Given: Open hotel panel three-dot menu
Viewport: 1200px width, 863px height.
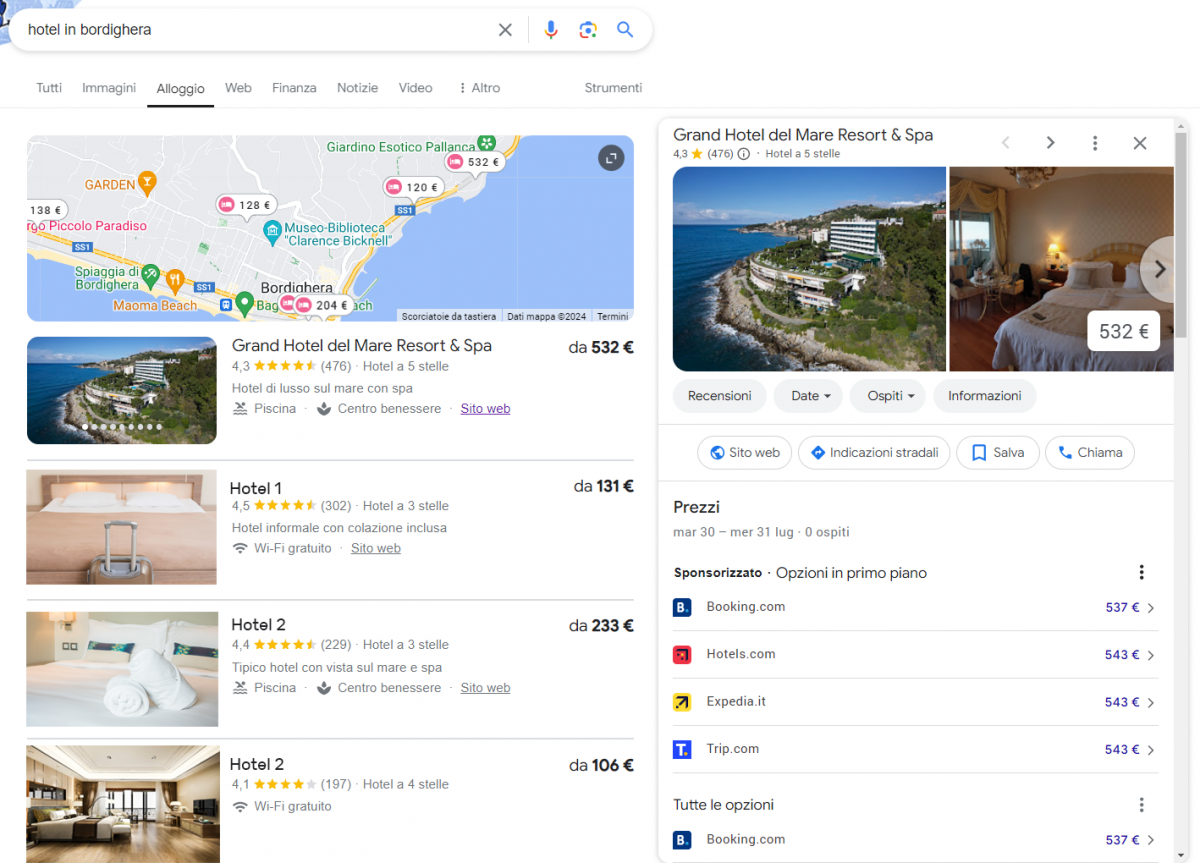Looking at the screenshot, I should (x=1095, y=143).
